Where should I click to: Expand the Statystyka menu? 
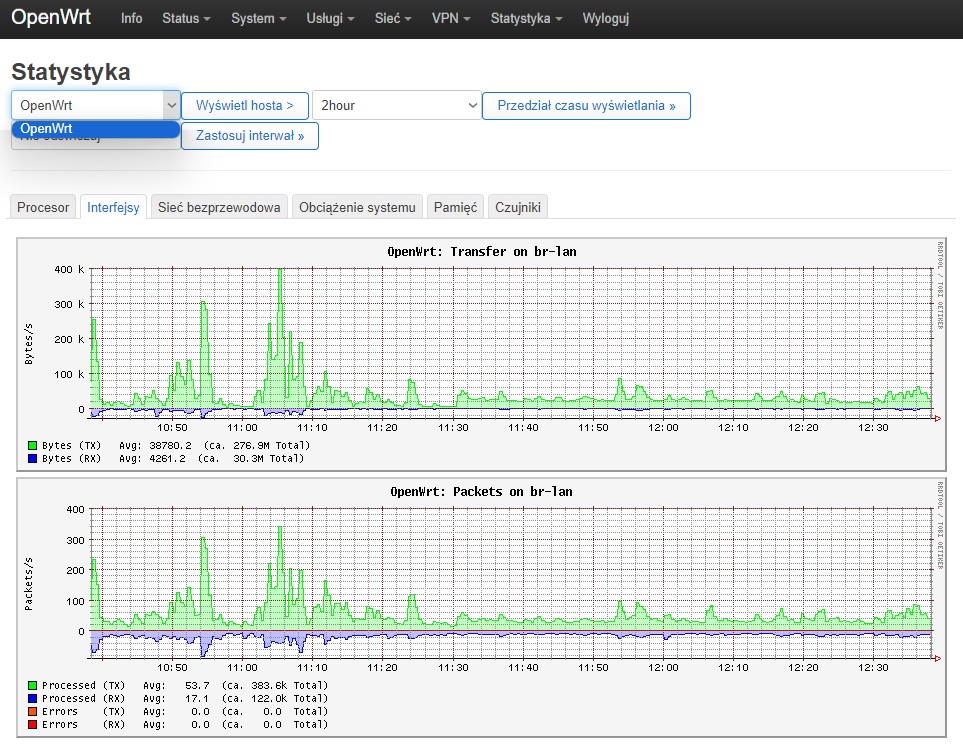click(526, 18)
